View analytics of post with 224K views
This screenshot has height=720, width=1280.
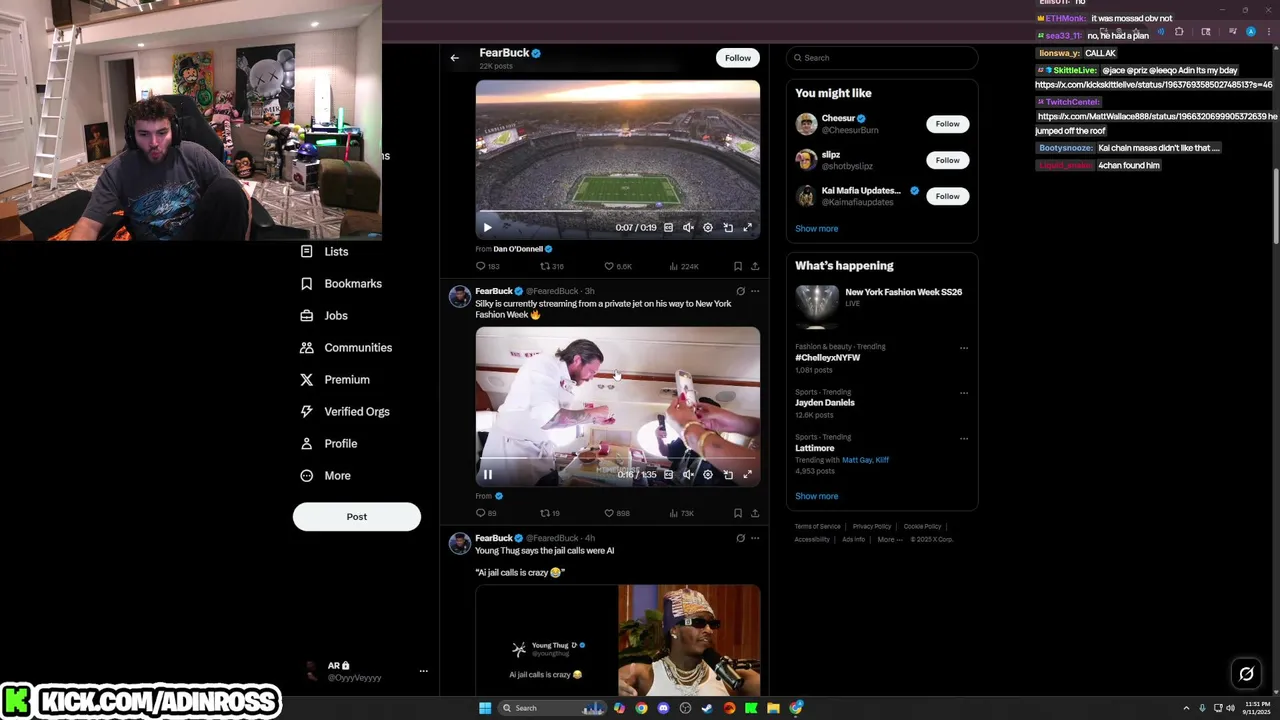(x=684, y=267)
